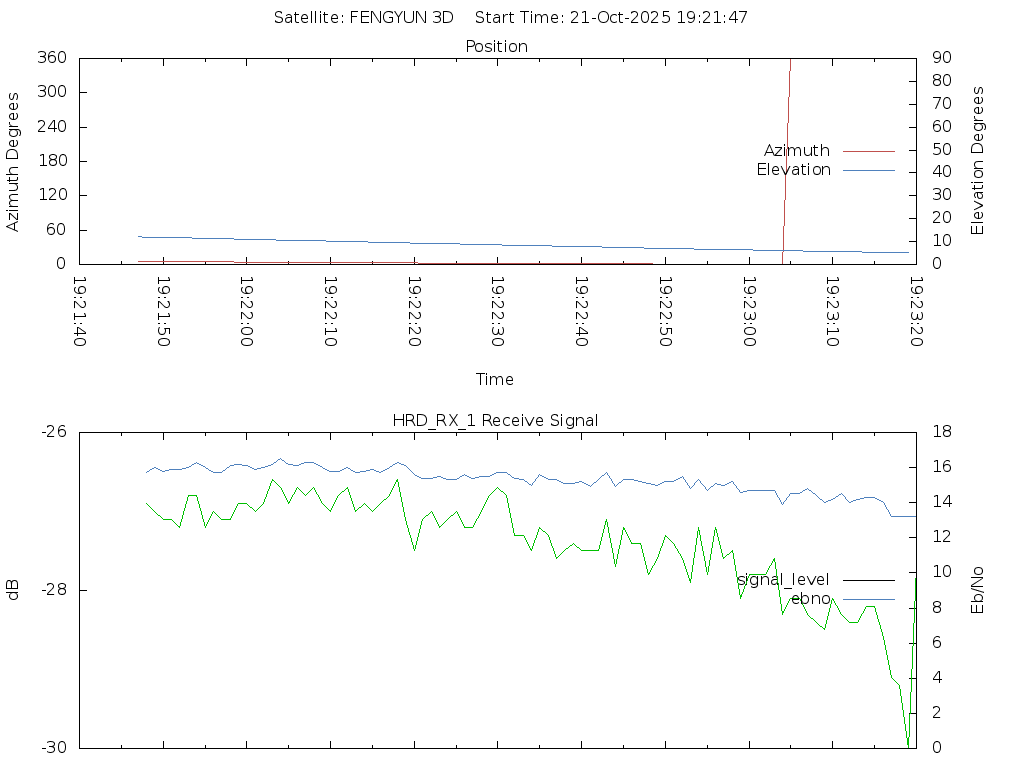Image resolution: width=1024 pixels, height=768 pixels.
Task: Select the red Azimuth legend line sample
Action: click(x=868, y=151)
